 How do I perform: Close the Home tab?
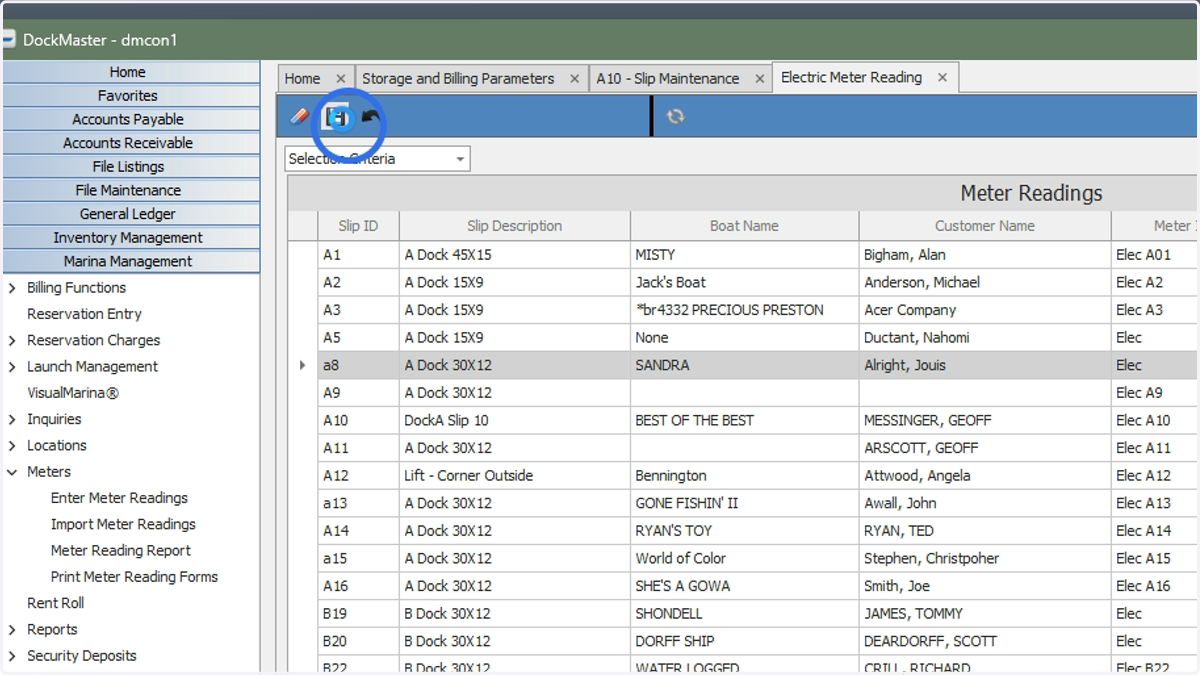point(341,79)
